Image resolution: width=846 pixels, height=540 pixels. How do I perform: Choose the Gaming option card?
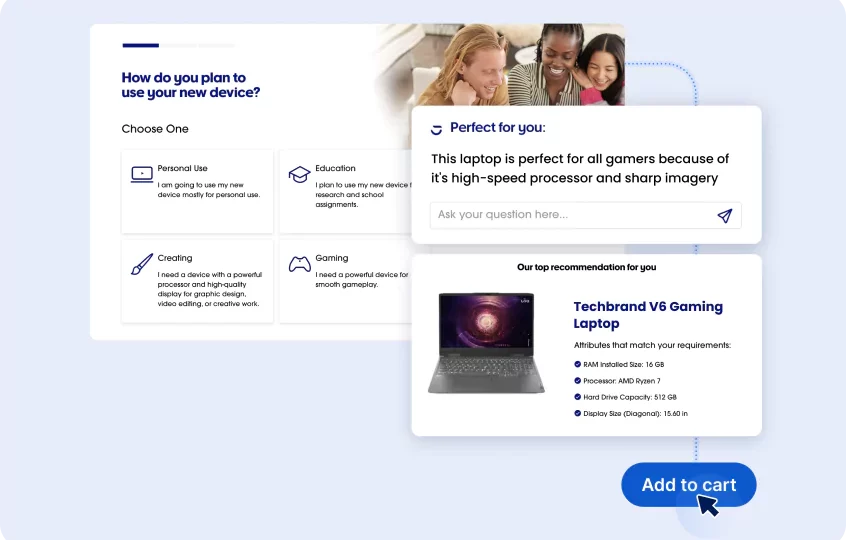pyautogui.click(x=345, y=281)
